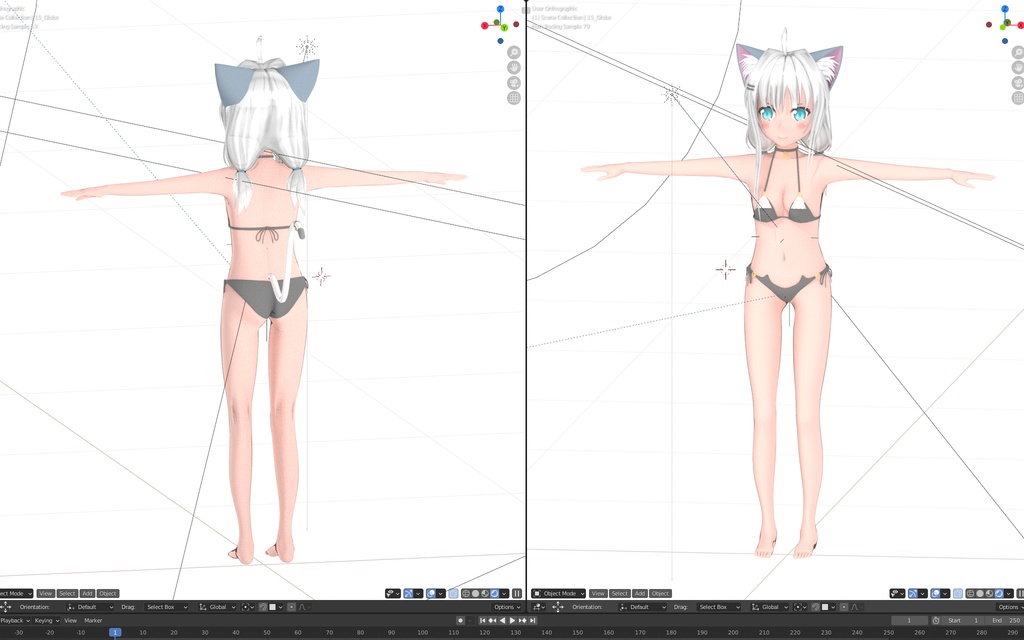Open the Add menu in the right viewport
1024x640 pixels.
click(x=639, y=593)
